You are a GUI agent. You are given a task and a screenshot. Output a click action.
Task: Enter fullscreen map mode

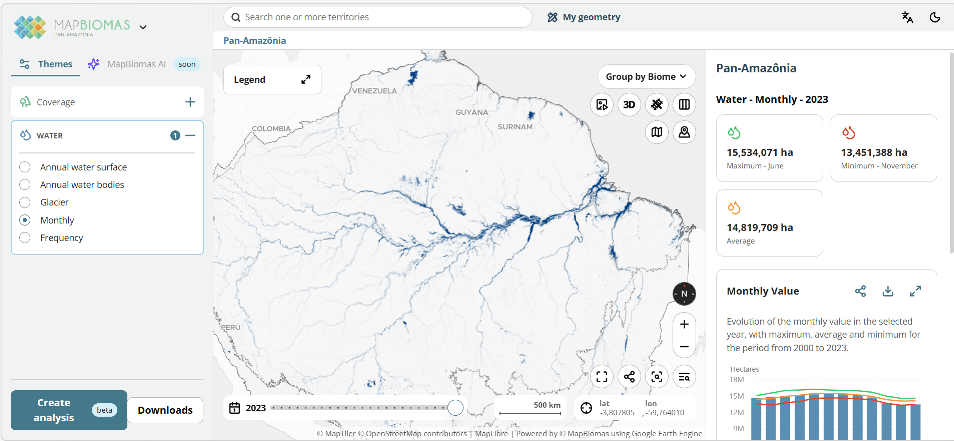(602, 377)
